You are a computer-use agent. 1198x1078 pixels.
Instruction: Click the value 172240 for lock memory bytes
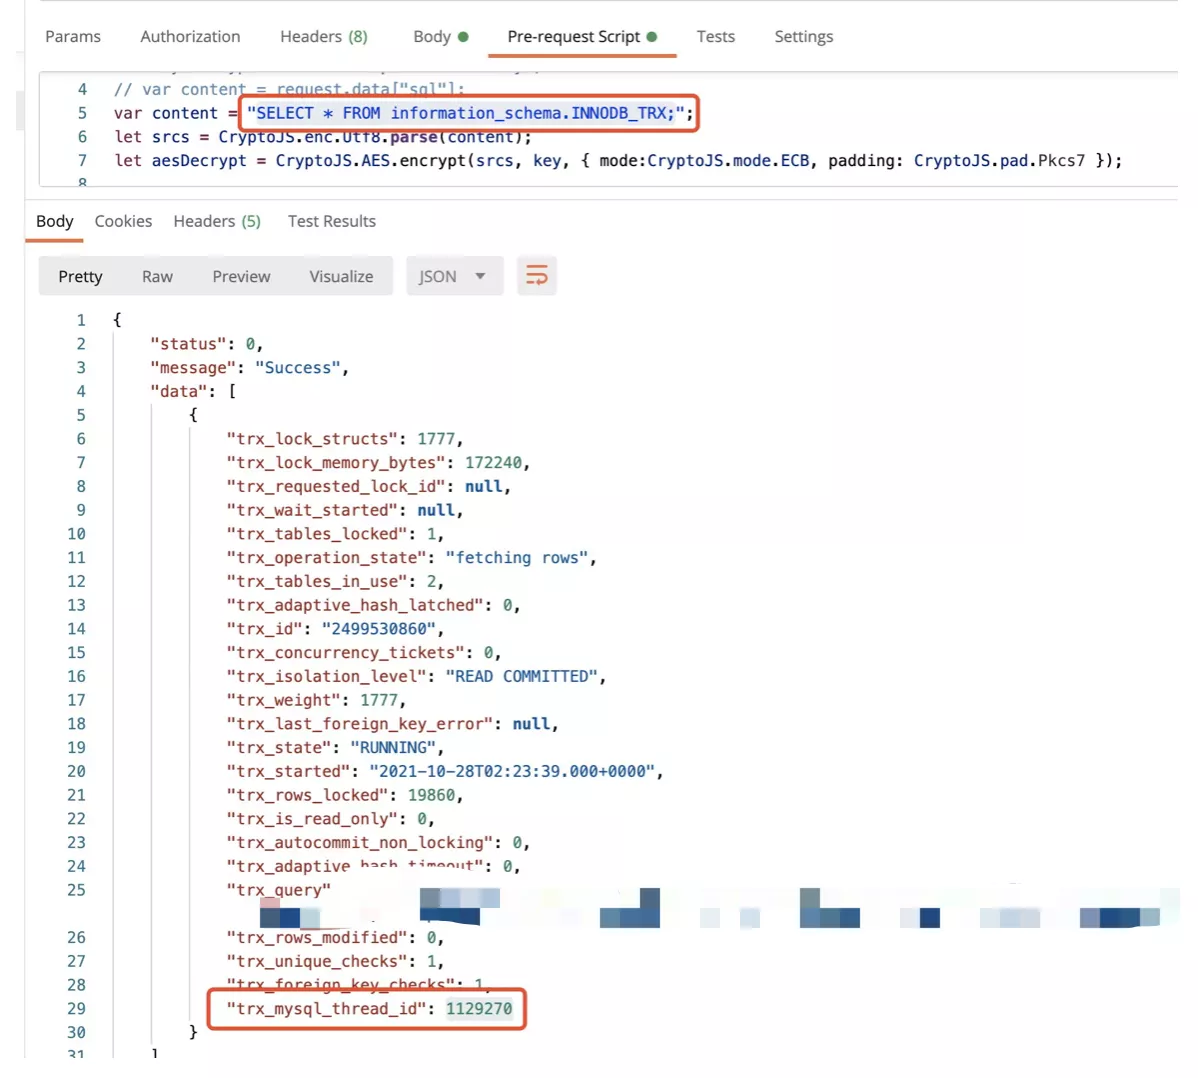[494, 462]
